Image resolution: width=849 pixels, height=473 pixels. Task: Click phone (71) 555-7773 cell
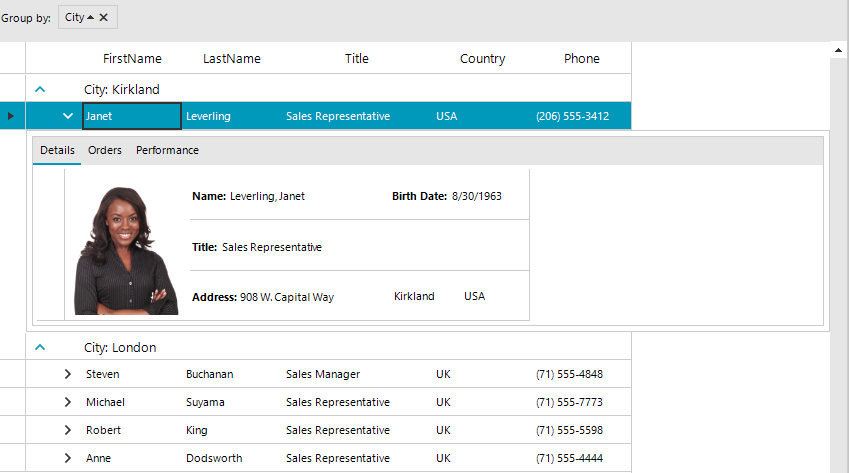coord(582,402)
